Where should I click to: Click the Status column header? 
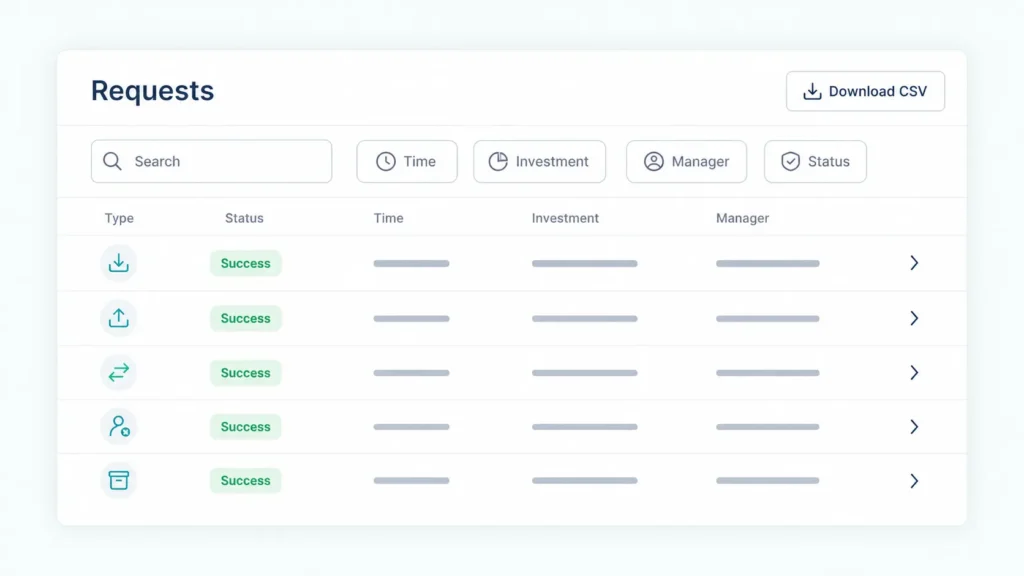(x=244, y=218)
